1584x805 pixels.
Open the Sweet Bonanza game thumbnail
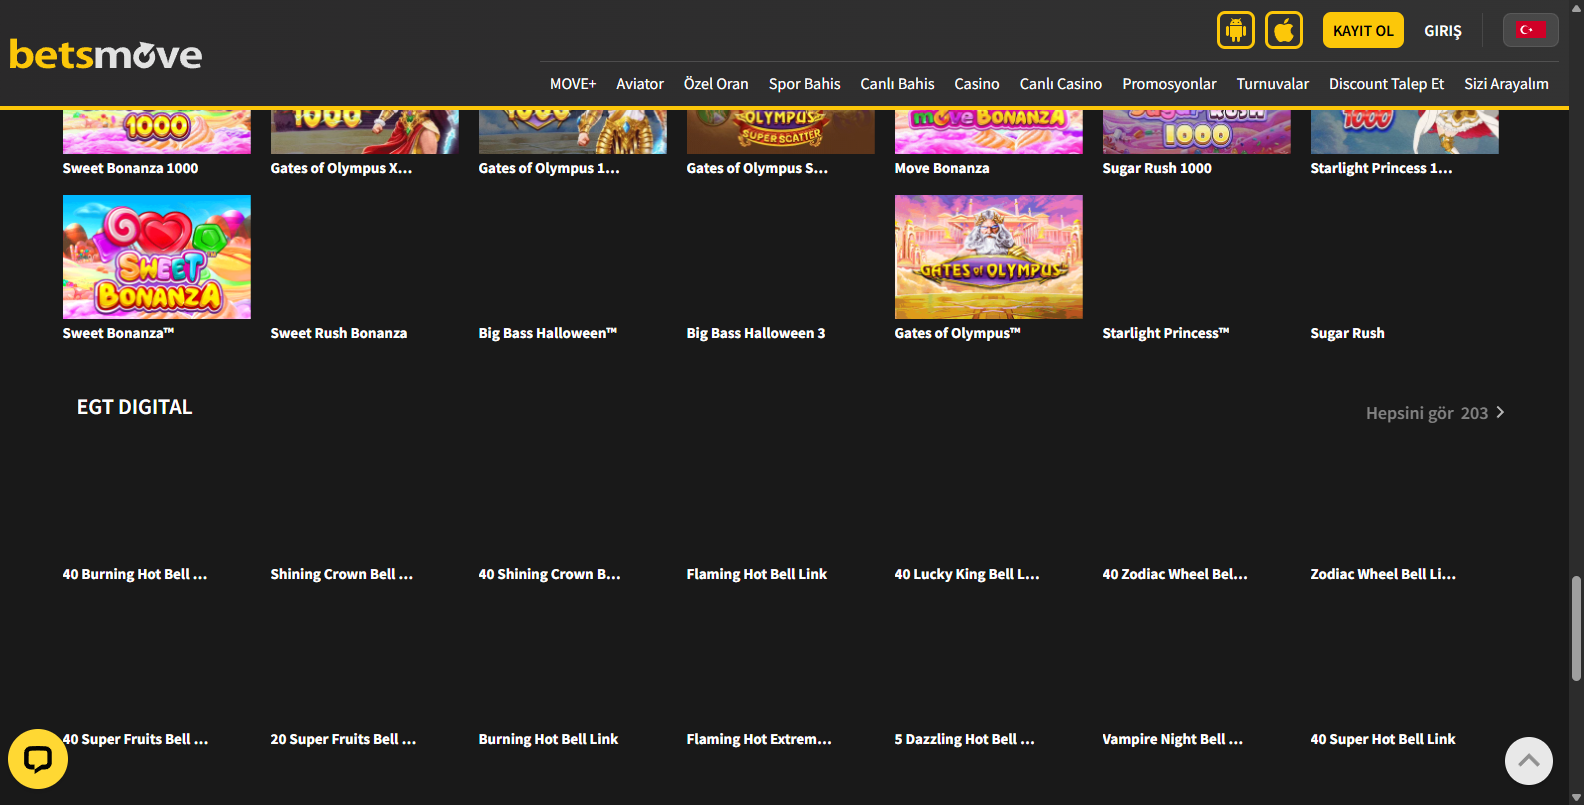[x=157, y=257]
